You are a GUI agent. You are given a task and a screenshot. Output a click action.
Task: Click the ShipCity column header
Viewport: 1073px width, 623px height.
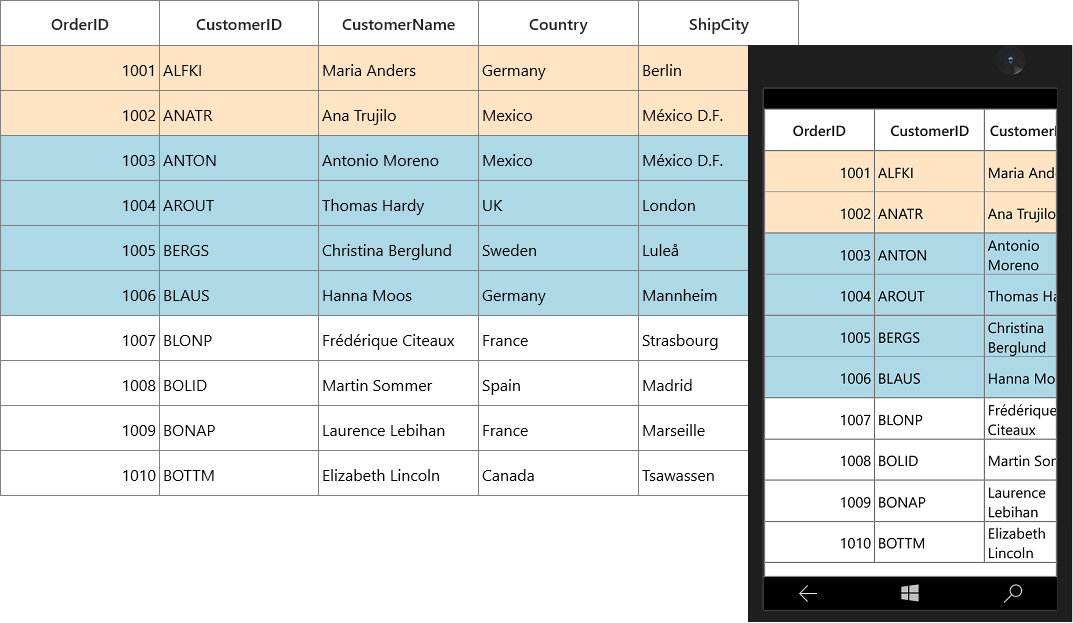pos(719,24)
